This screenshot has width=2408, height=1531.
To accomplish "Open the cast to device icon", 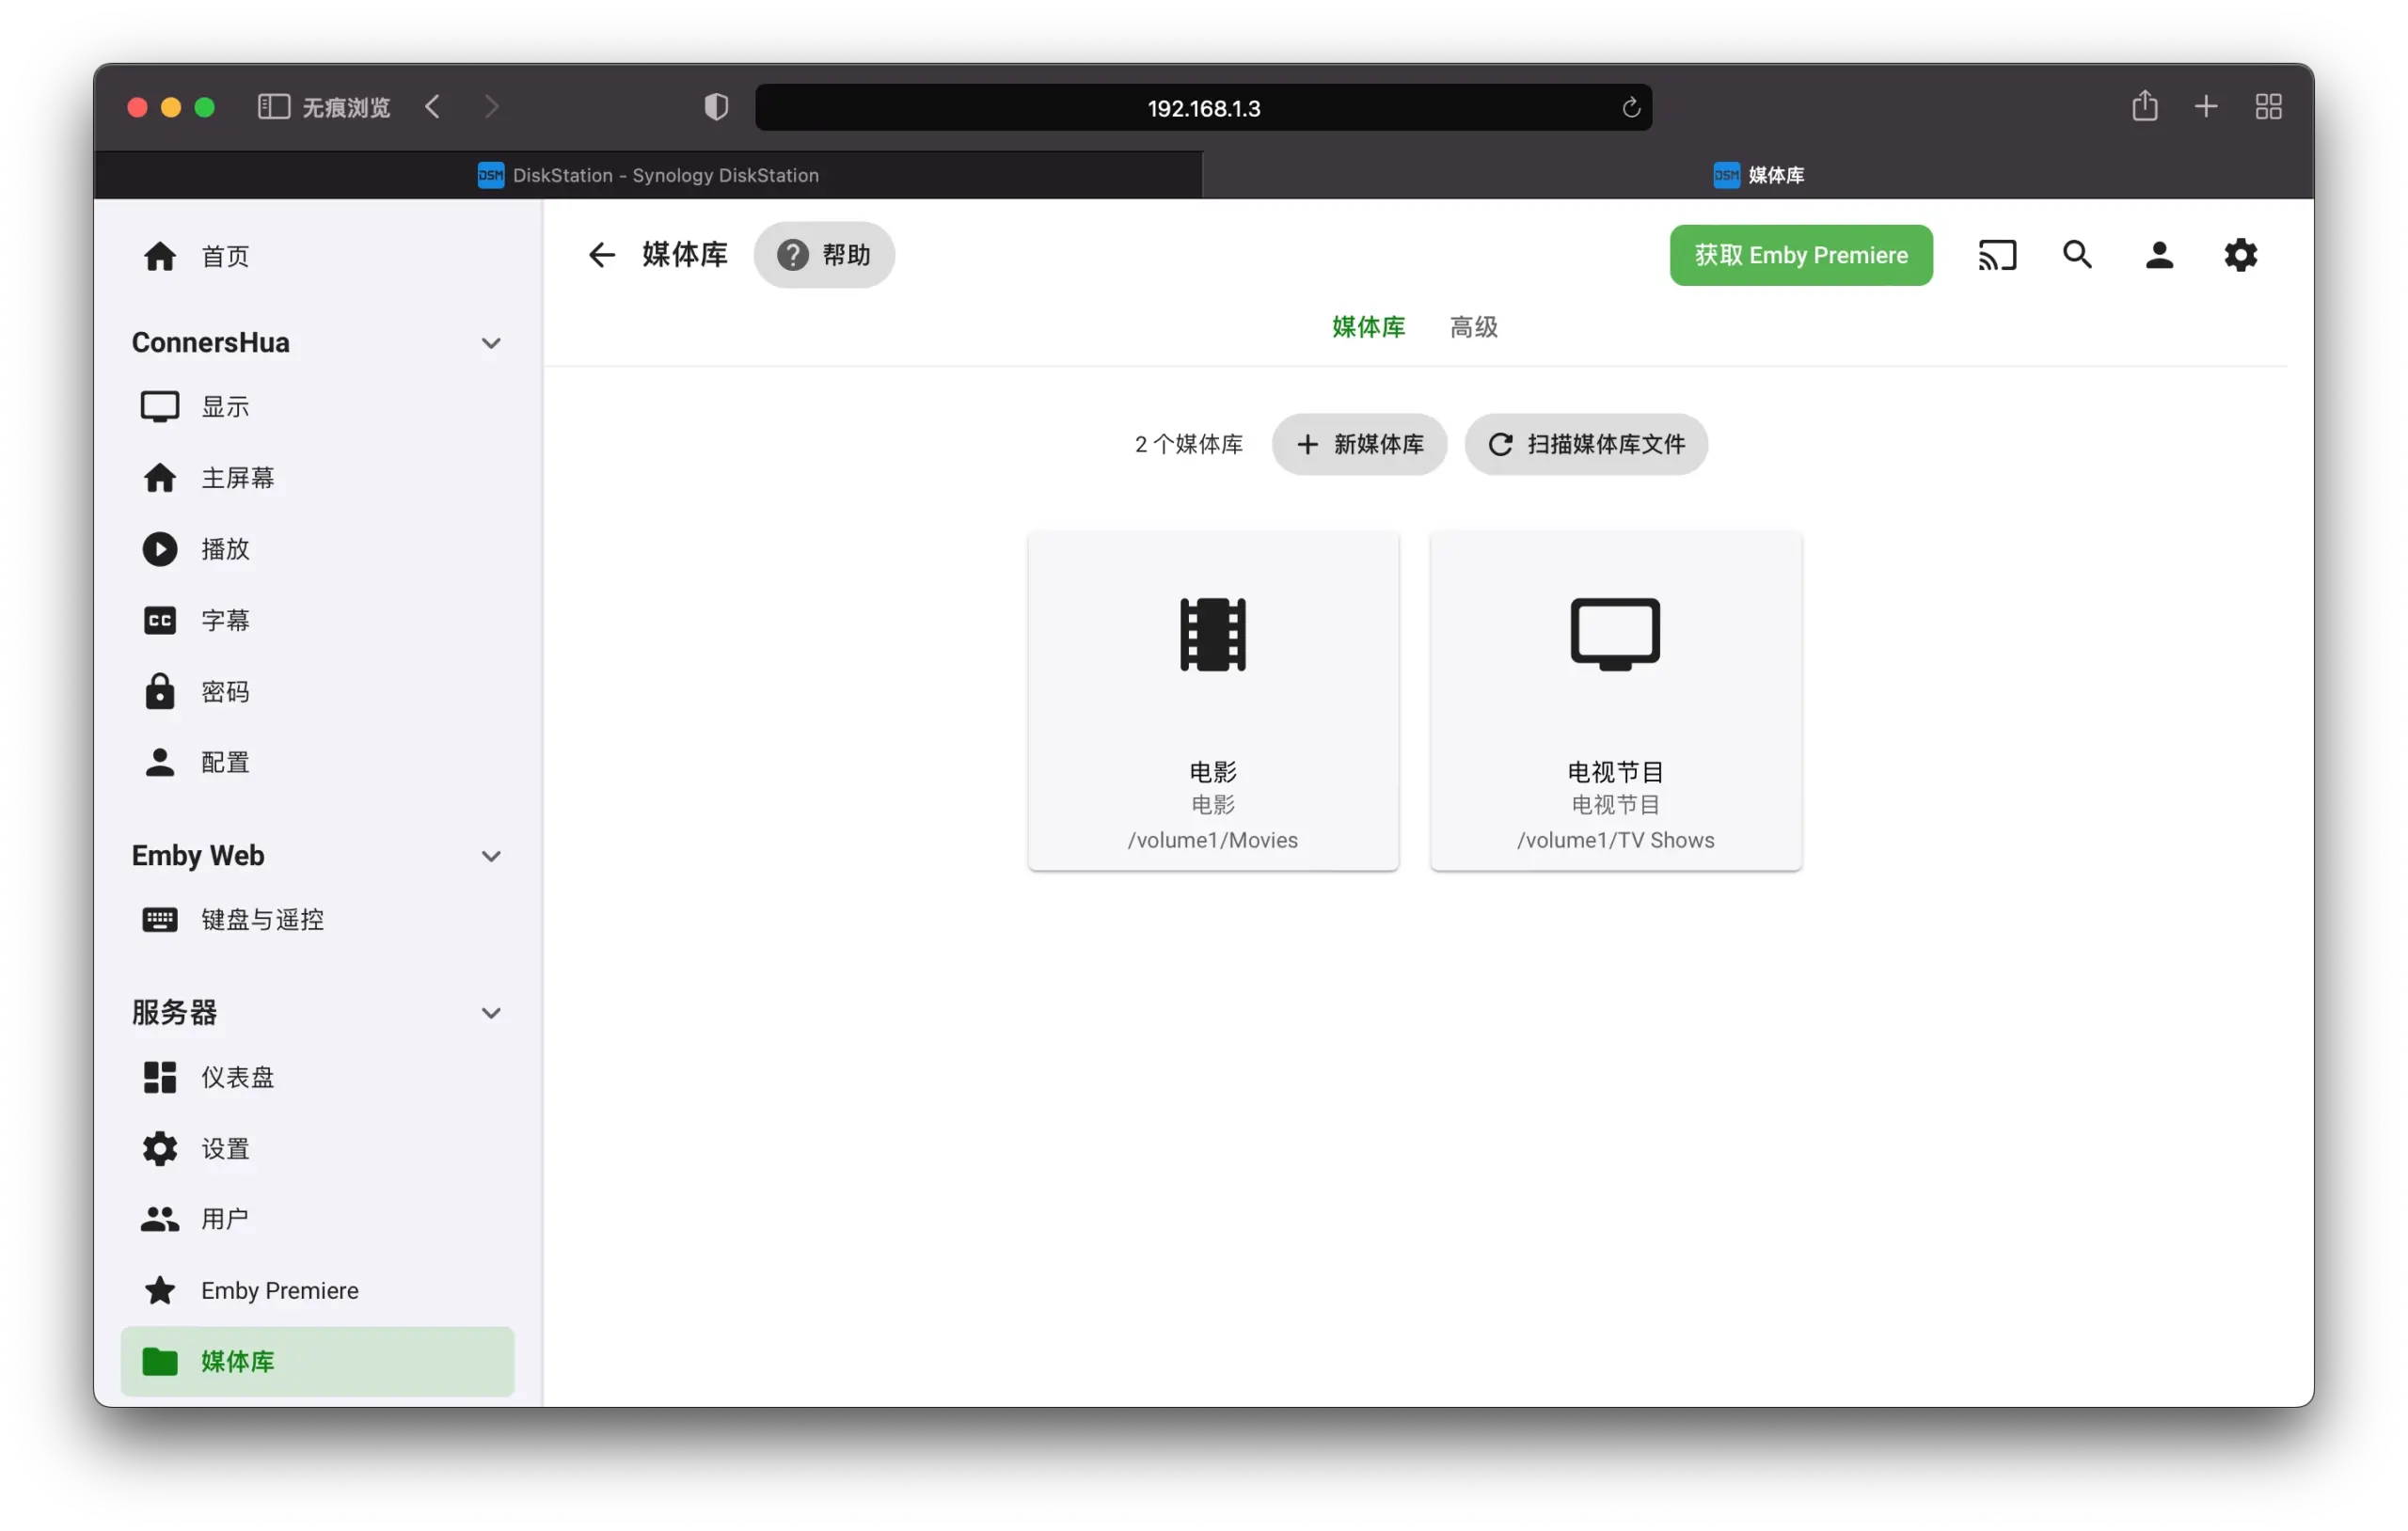I will pos(1997,255).
